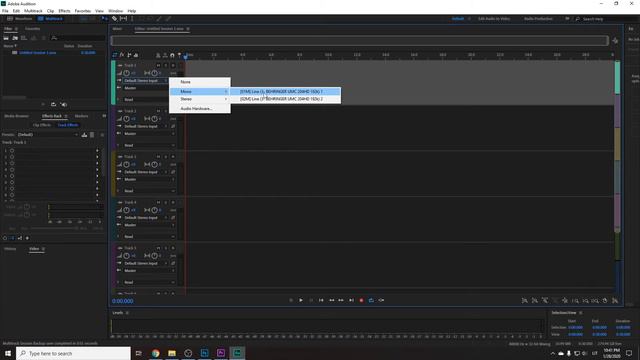Click the Rewind transport button
Viewport: 640px width, 360px height.
click(x=331, y=300)
